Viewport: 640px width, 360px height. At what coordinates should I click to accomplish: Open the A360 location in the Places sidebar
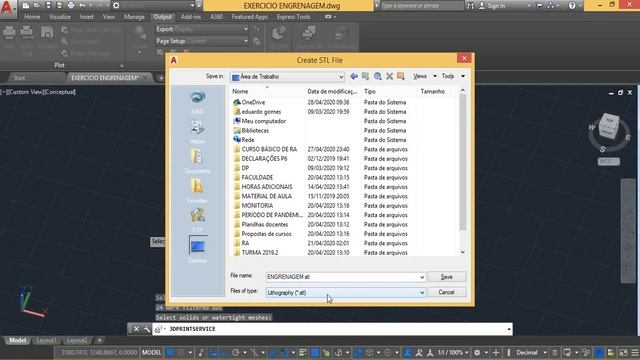point(198,101)
